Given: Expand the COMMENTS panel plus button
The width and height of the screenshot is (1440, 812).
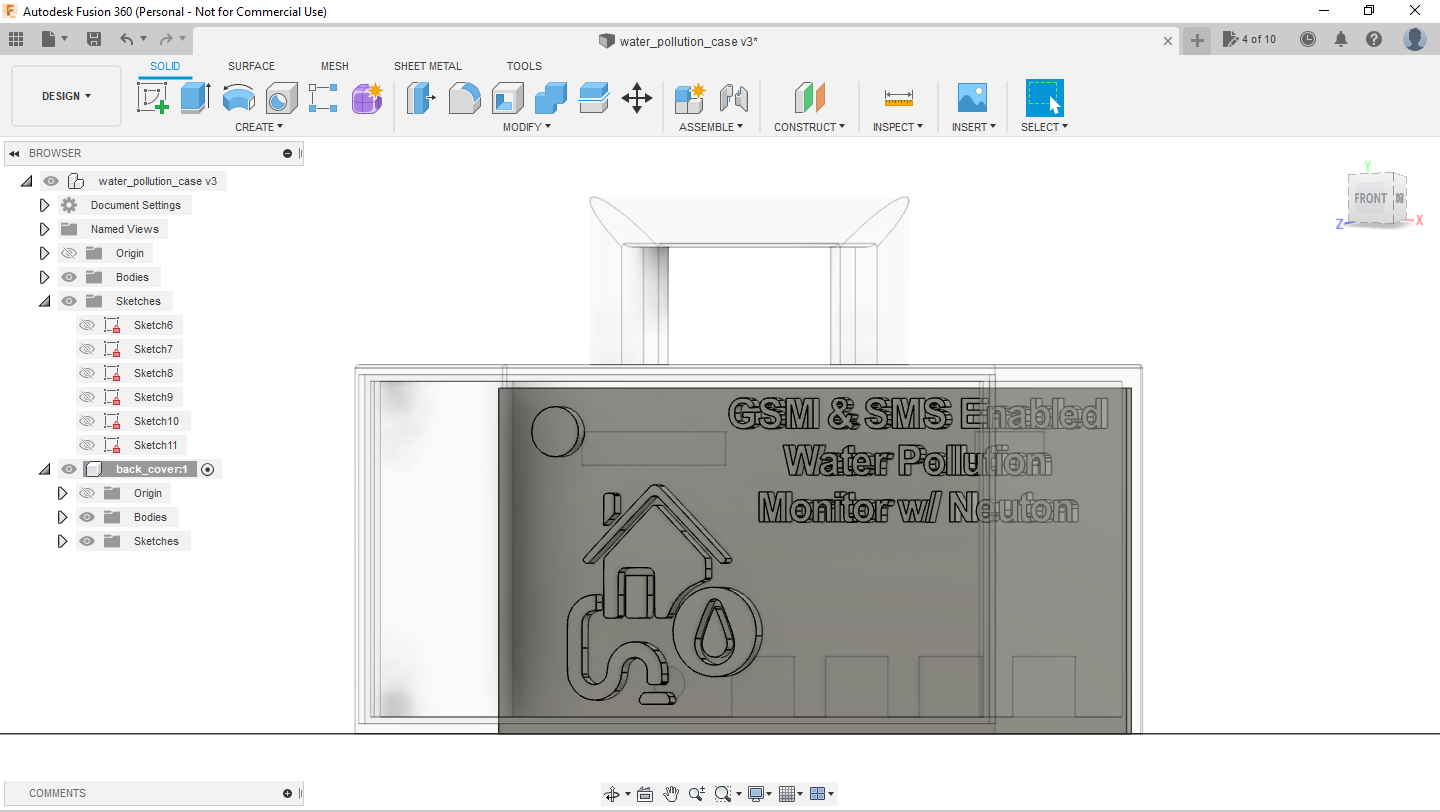Looking at the screenshot, I should (x=287, y=793).
